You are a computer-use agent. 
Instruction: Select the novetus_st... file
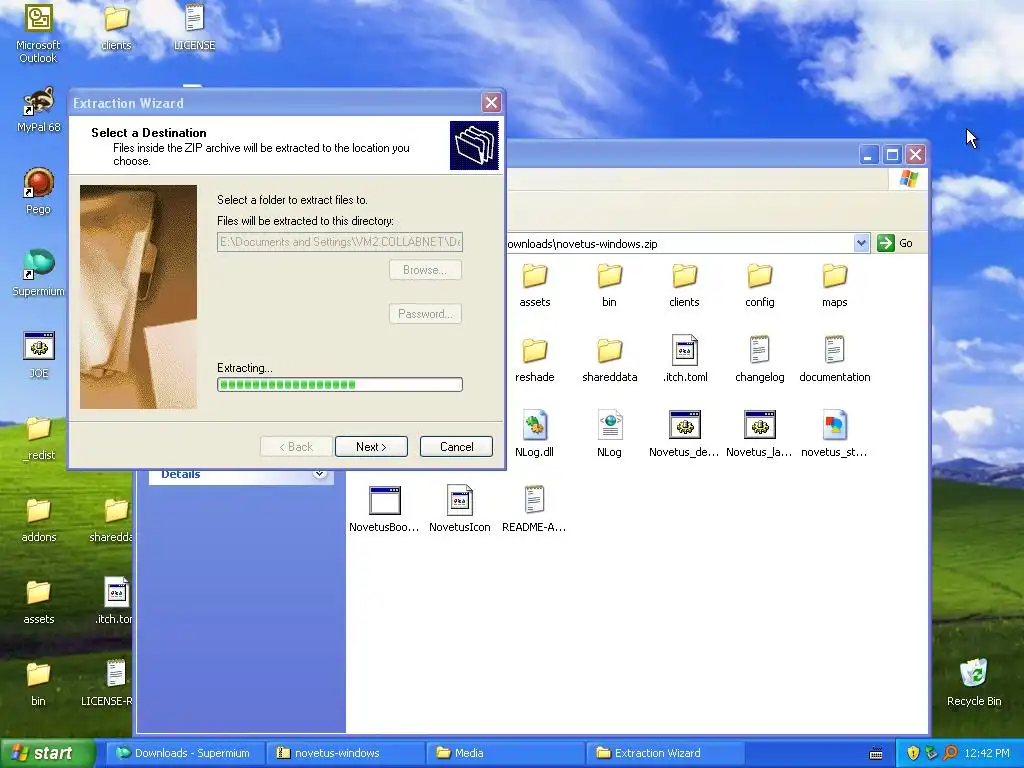coord(834,434)
